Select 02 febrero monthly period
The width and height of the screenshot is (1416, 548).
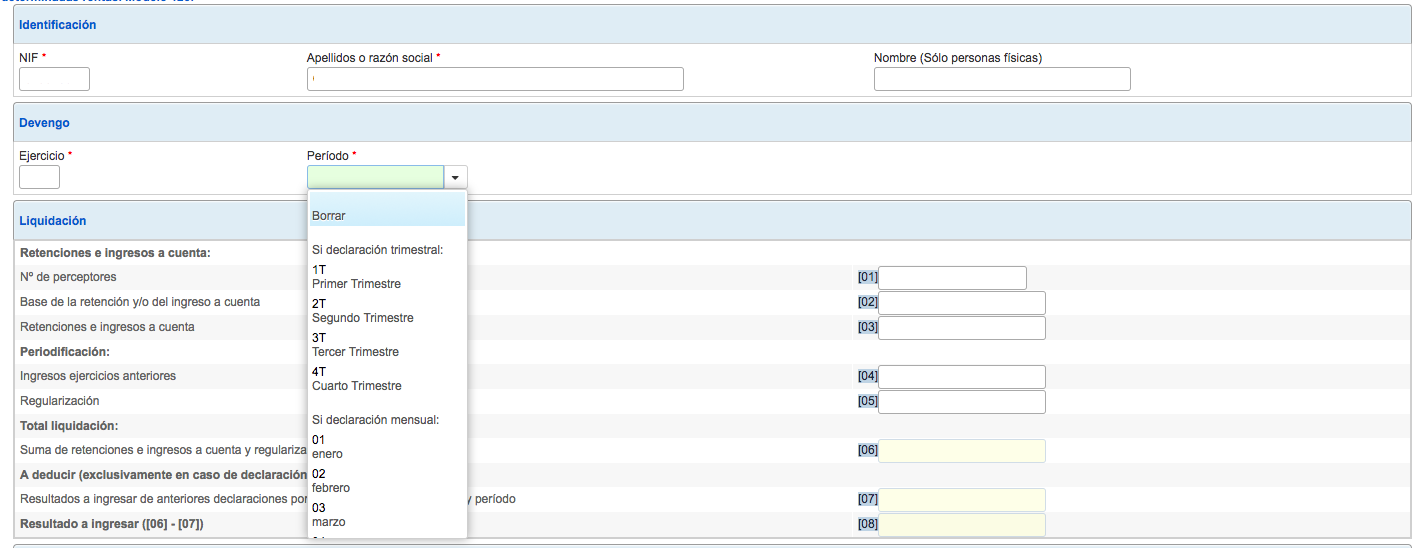[331, 481]
